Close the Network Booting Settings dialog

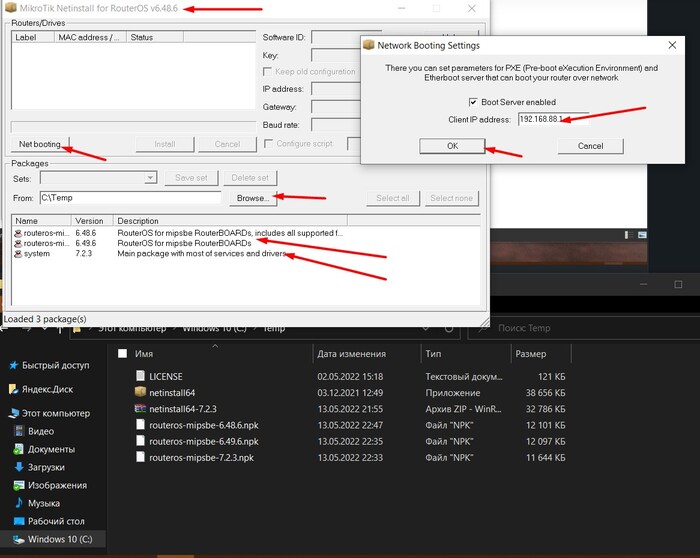click(672, 45)
